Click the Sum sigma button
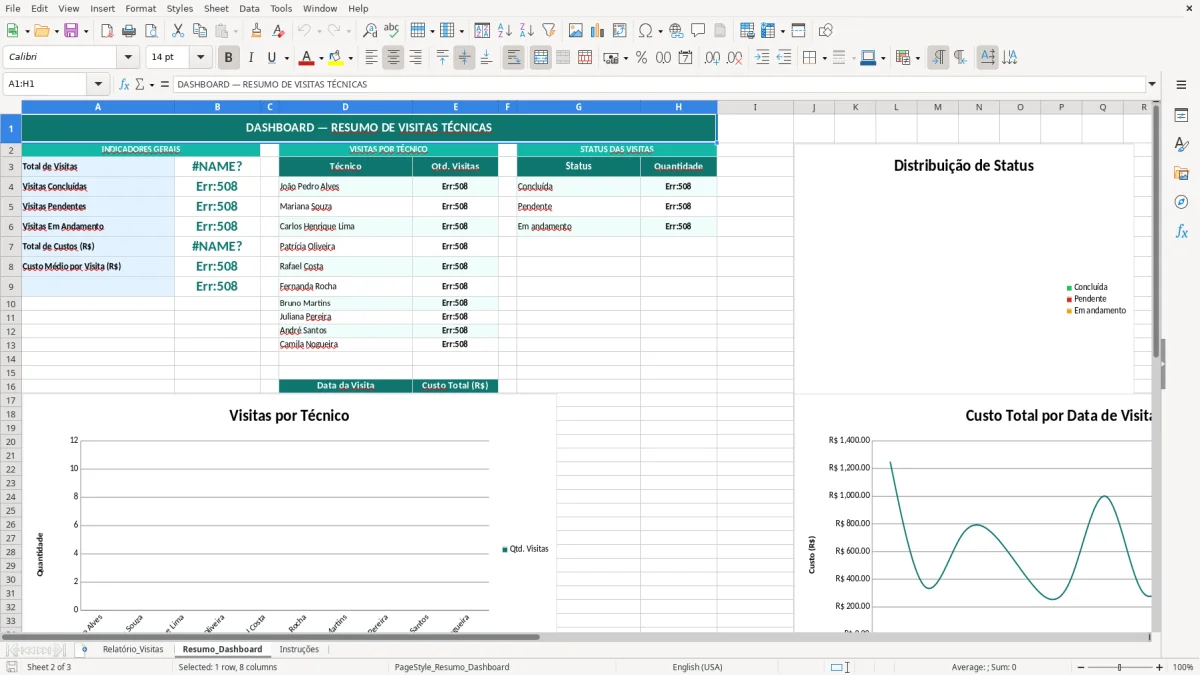The image size is (1200, 675). (x=139, y=85)
